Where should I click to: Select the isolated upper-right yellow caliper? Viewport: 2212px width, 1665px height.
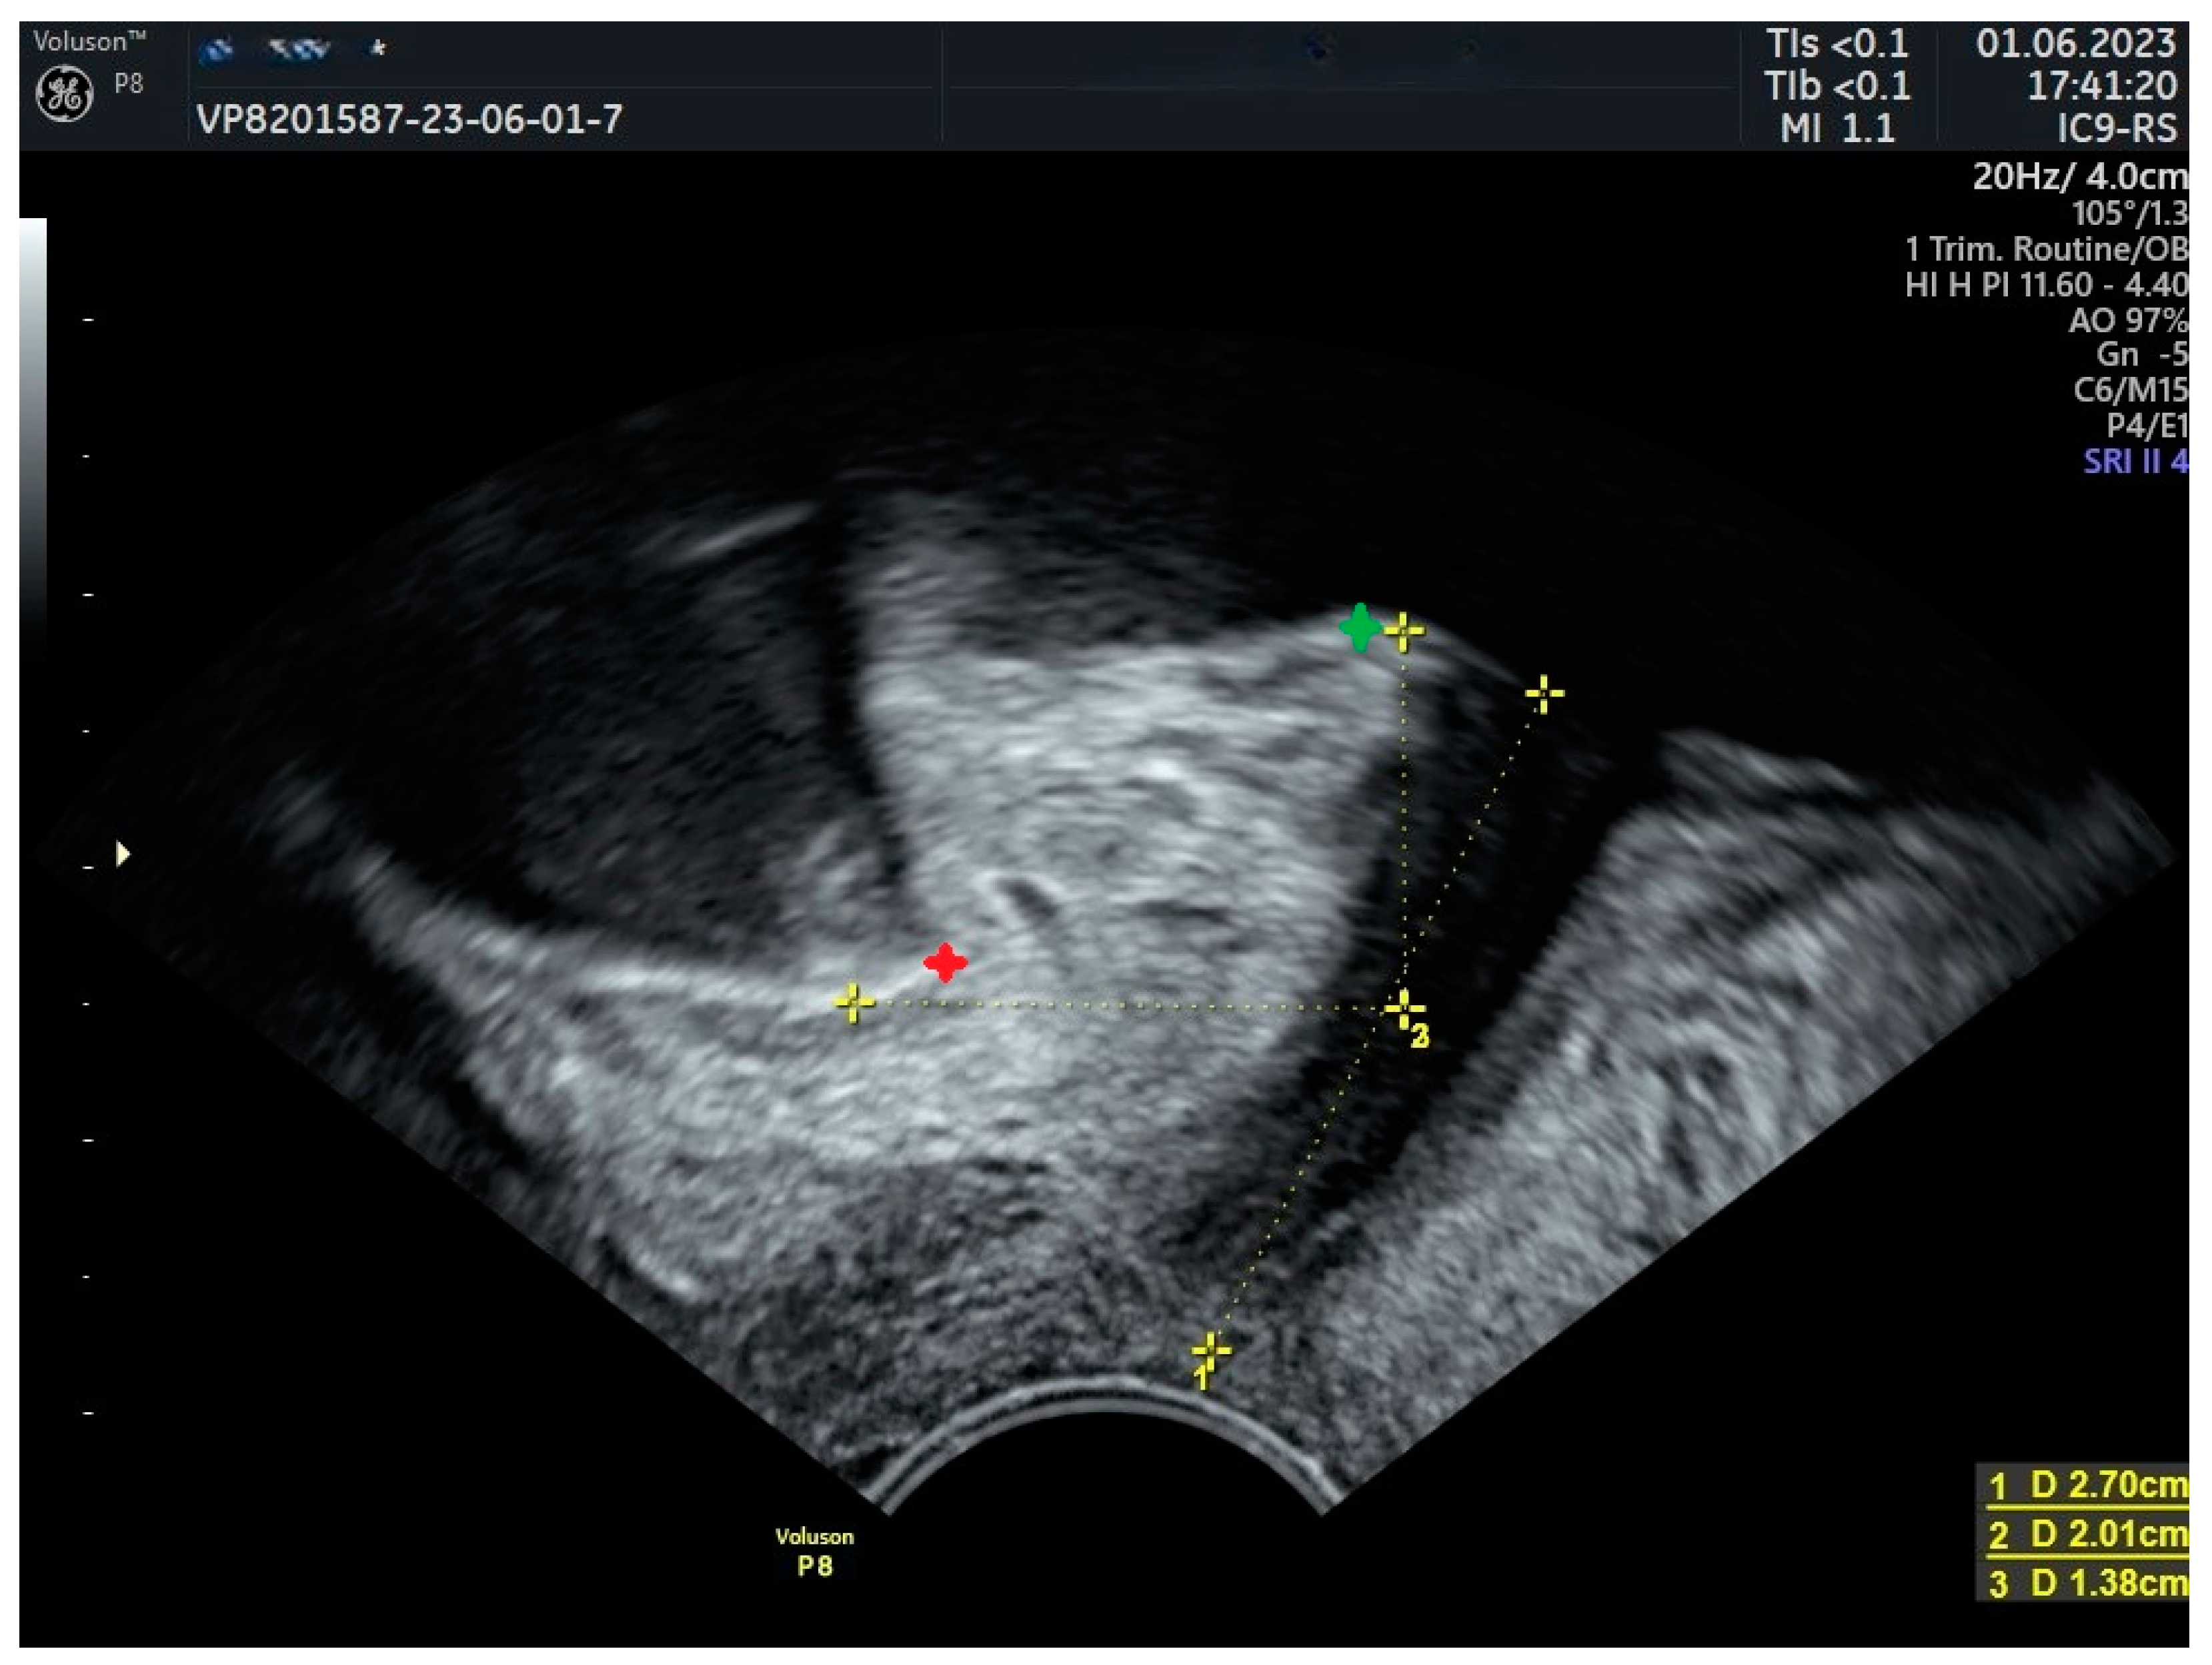[1544, 693]
